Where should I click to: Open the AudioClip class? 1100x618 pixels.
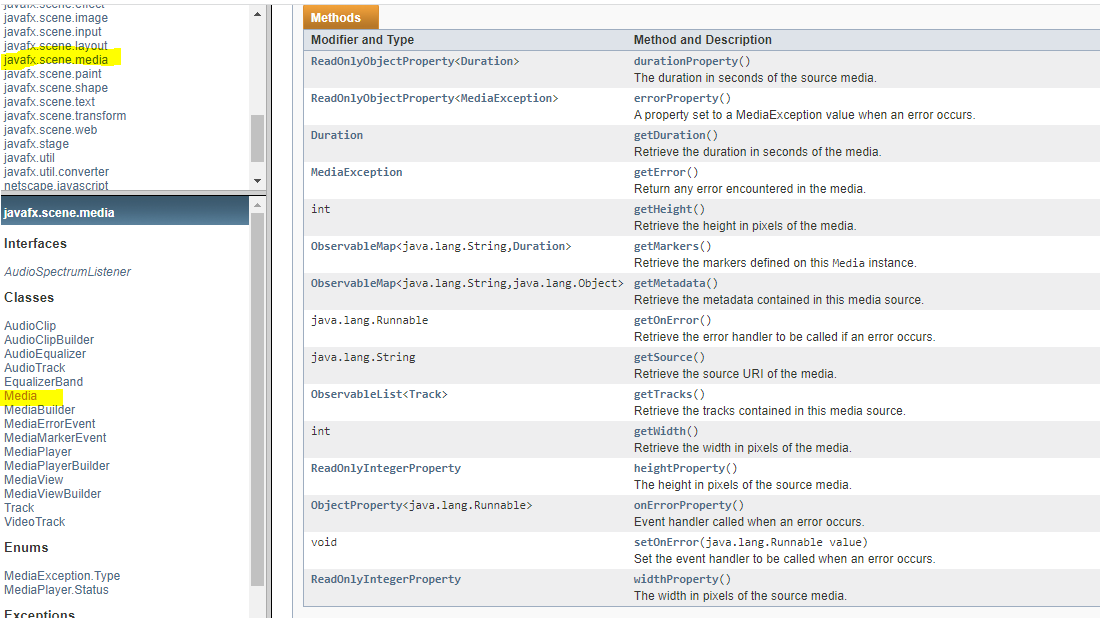(x=30, y=325)
